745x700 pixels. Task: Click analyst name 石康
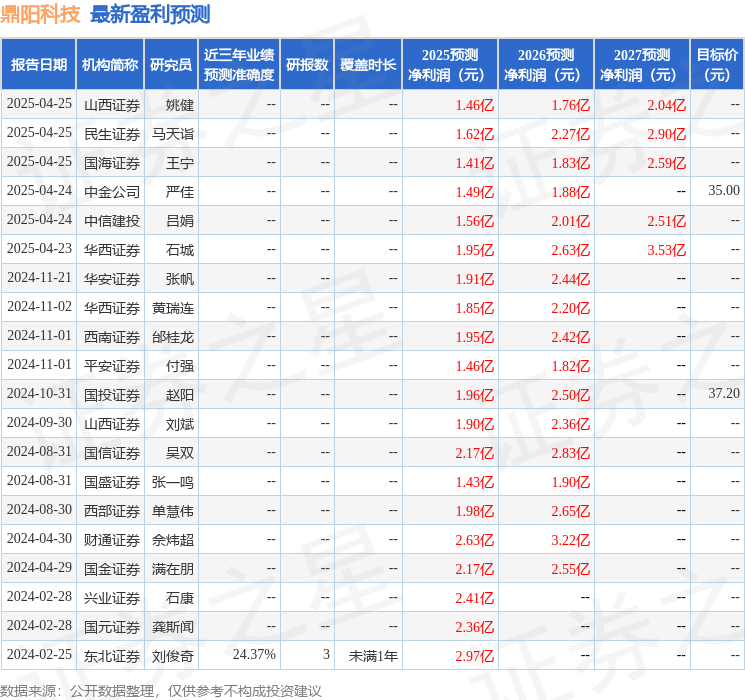coord(180,598)
